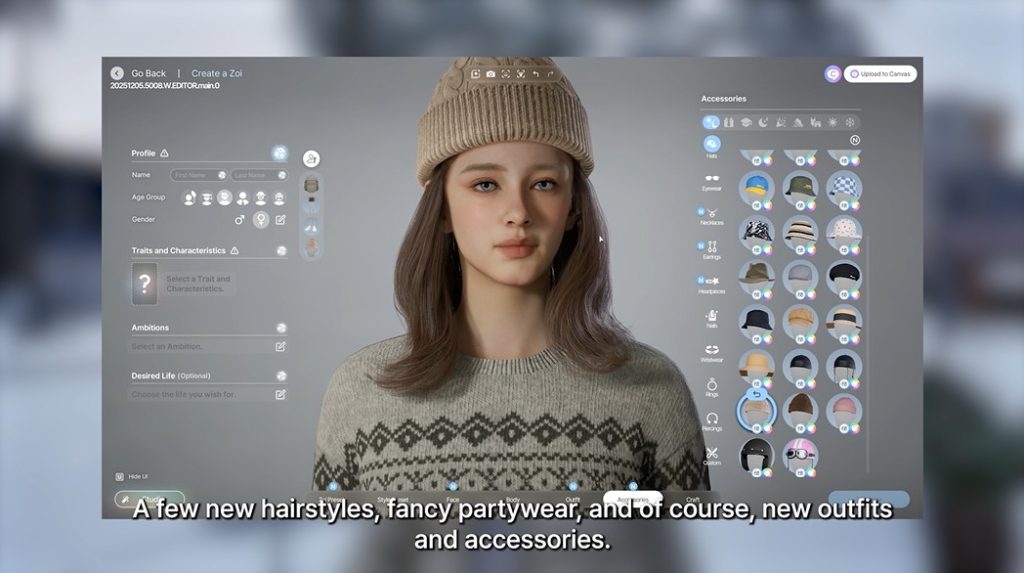Pick the blue and yellow cap thumbnail
Image resolution: width=1024 pixels, height=573 pixels.
(x=756, y=187)
